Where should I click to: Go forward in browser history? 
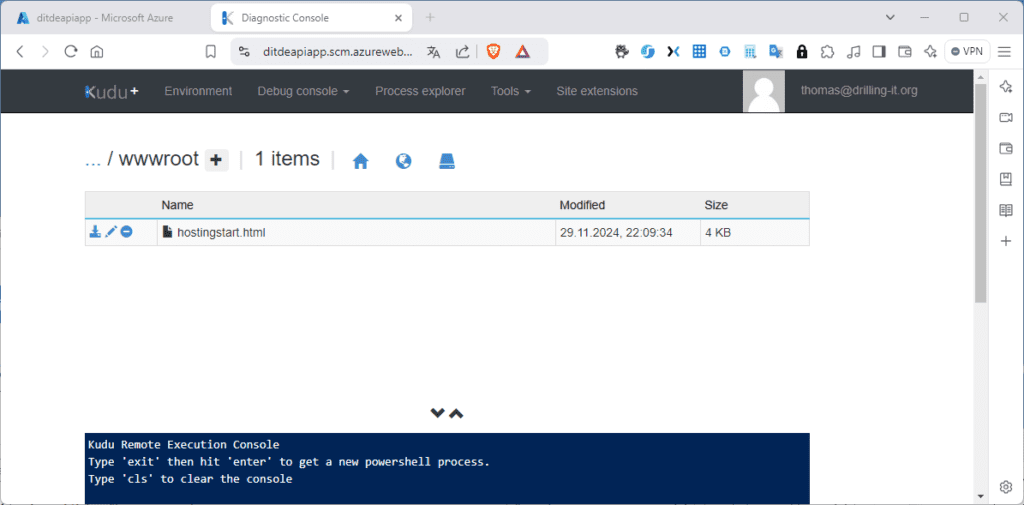(44, 52)
